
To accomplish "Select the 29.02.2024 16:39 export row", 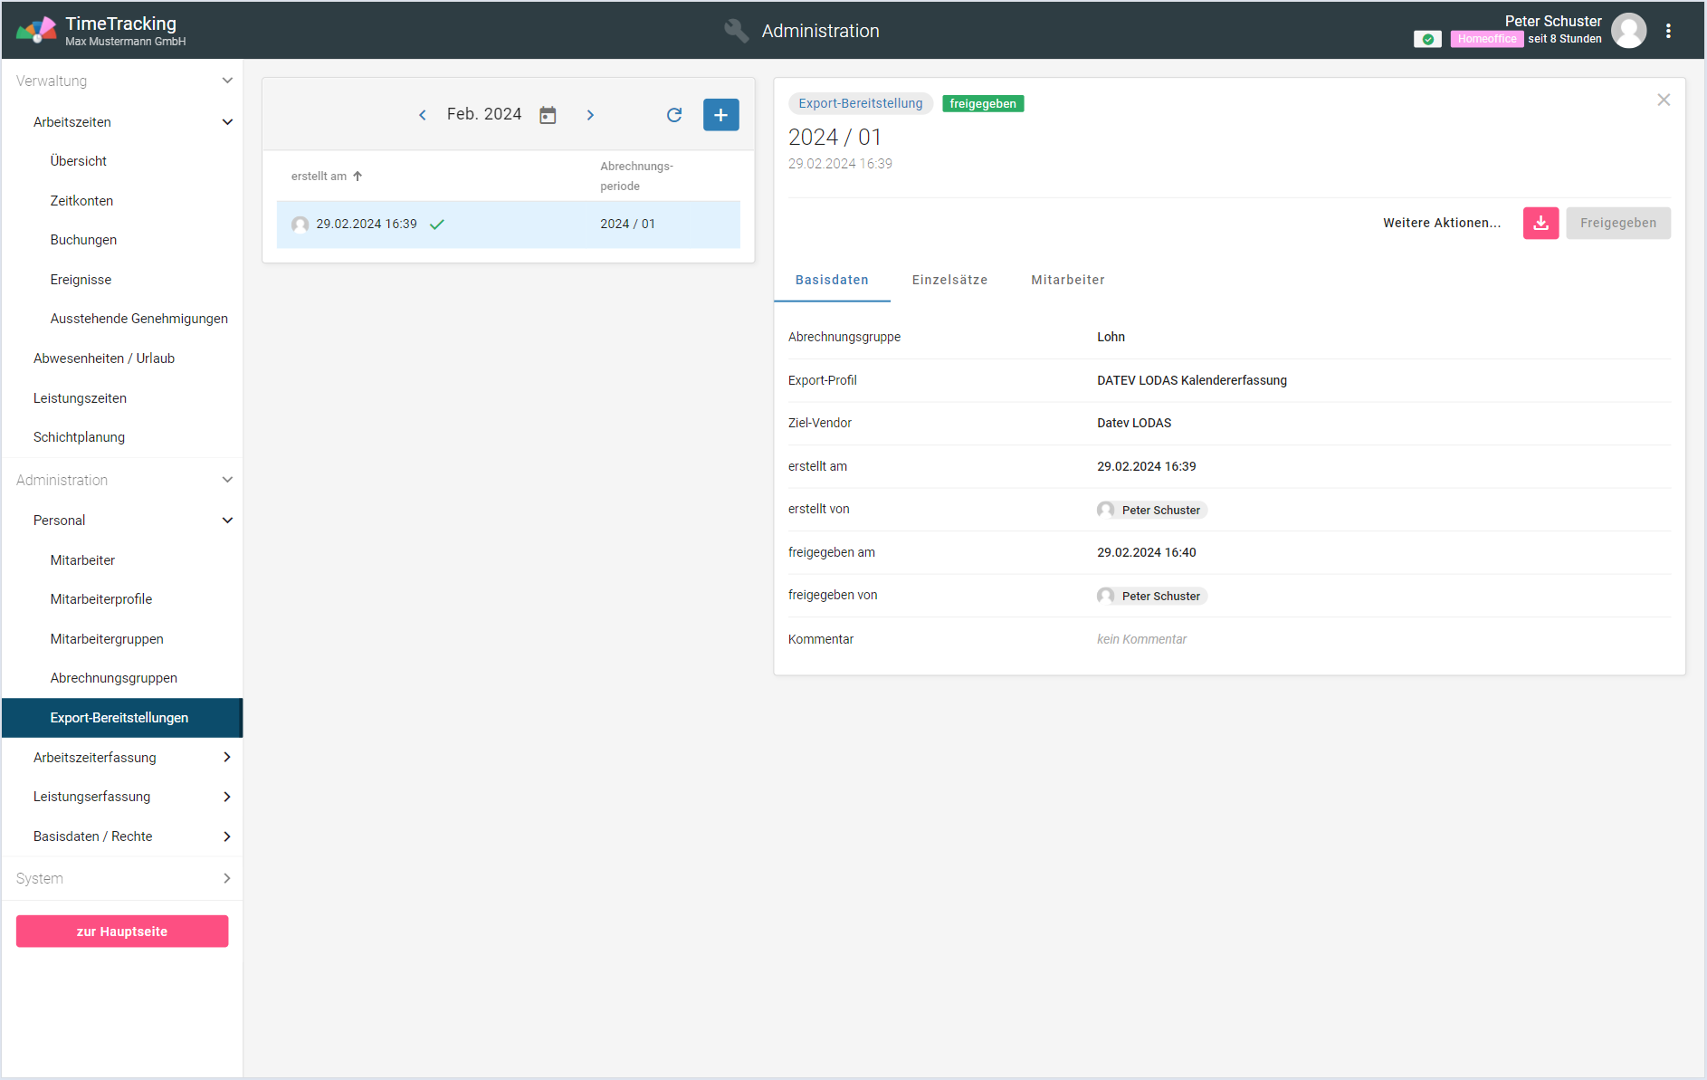I will (508, 224).
